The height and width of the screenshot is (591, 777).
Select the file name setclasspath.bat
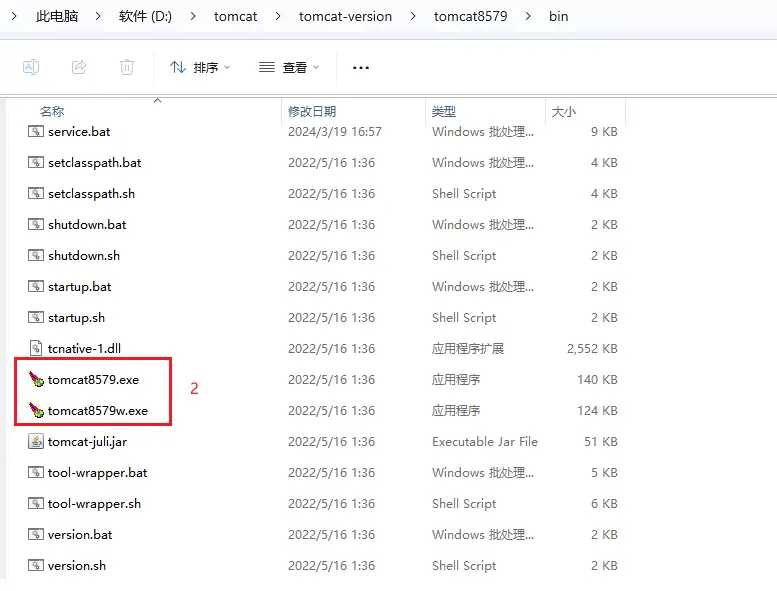(x=95, y=162)
